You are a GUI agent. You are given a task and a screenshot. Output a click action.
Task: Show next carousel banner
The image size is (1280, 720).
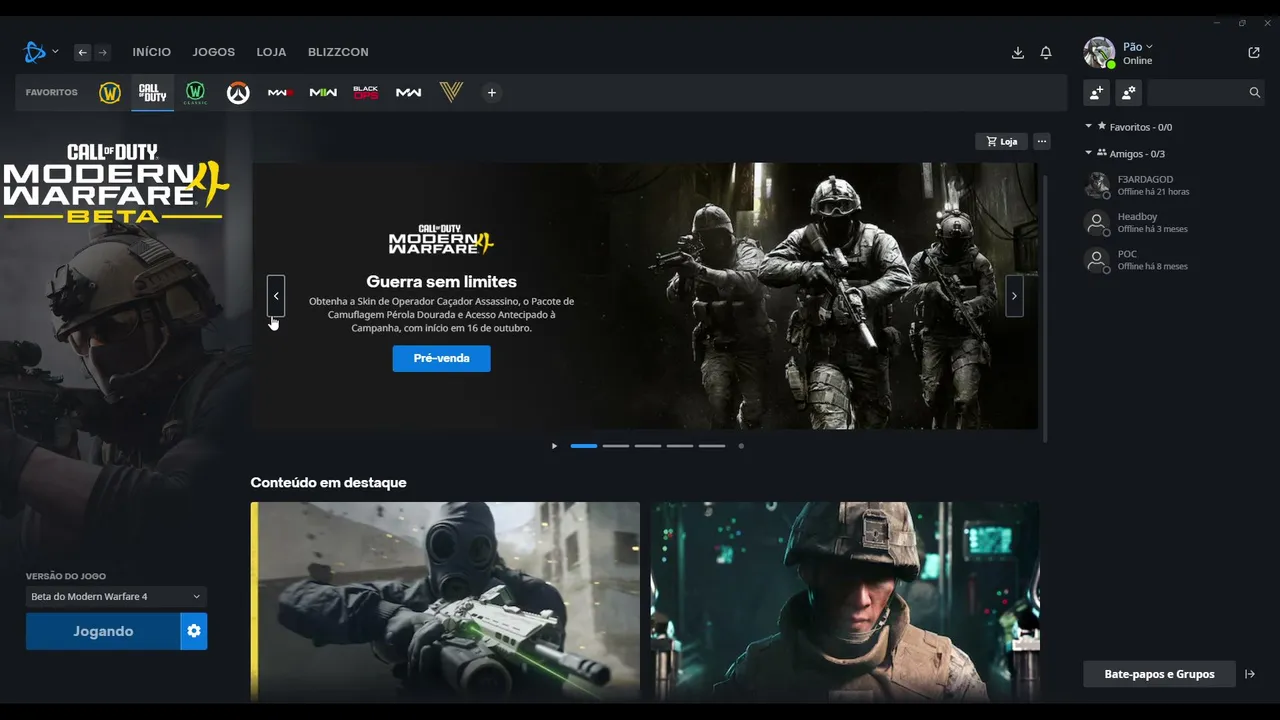click(1014, 296)
